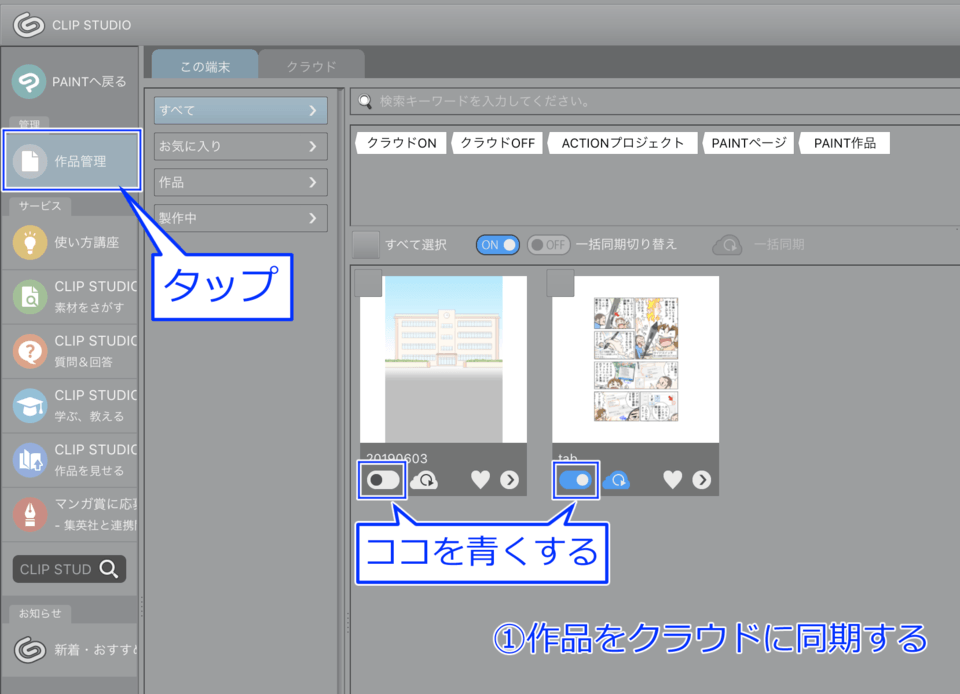This screenshot has height=694, width=960.
Task: Click the 学ぶ、教える graduation cap icon
Action: click(31, 405)
